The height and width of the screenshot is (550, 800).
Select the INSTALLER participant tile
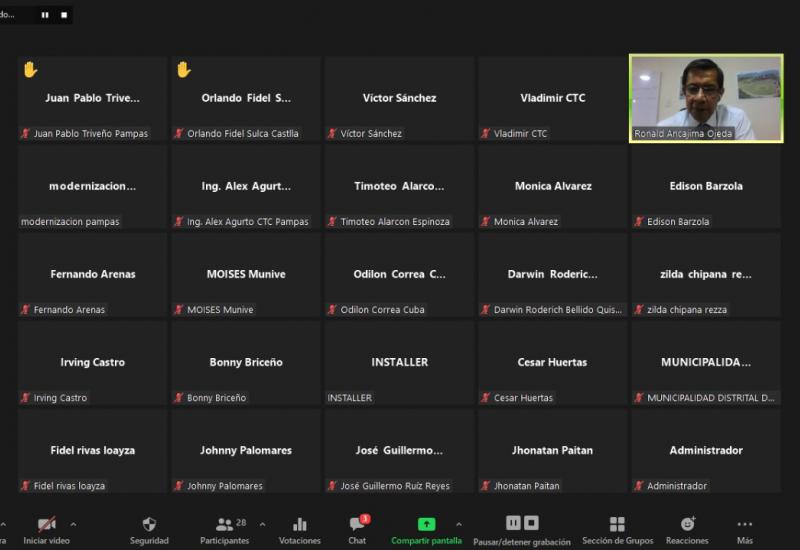coord(399,362)
